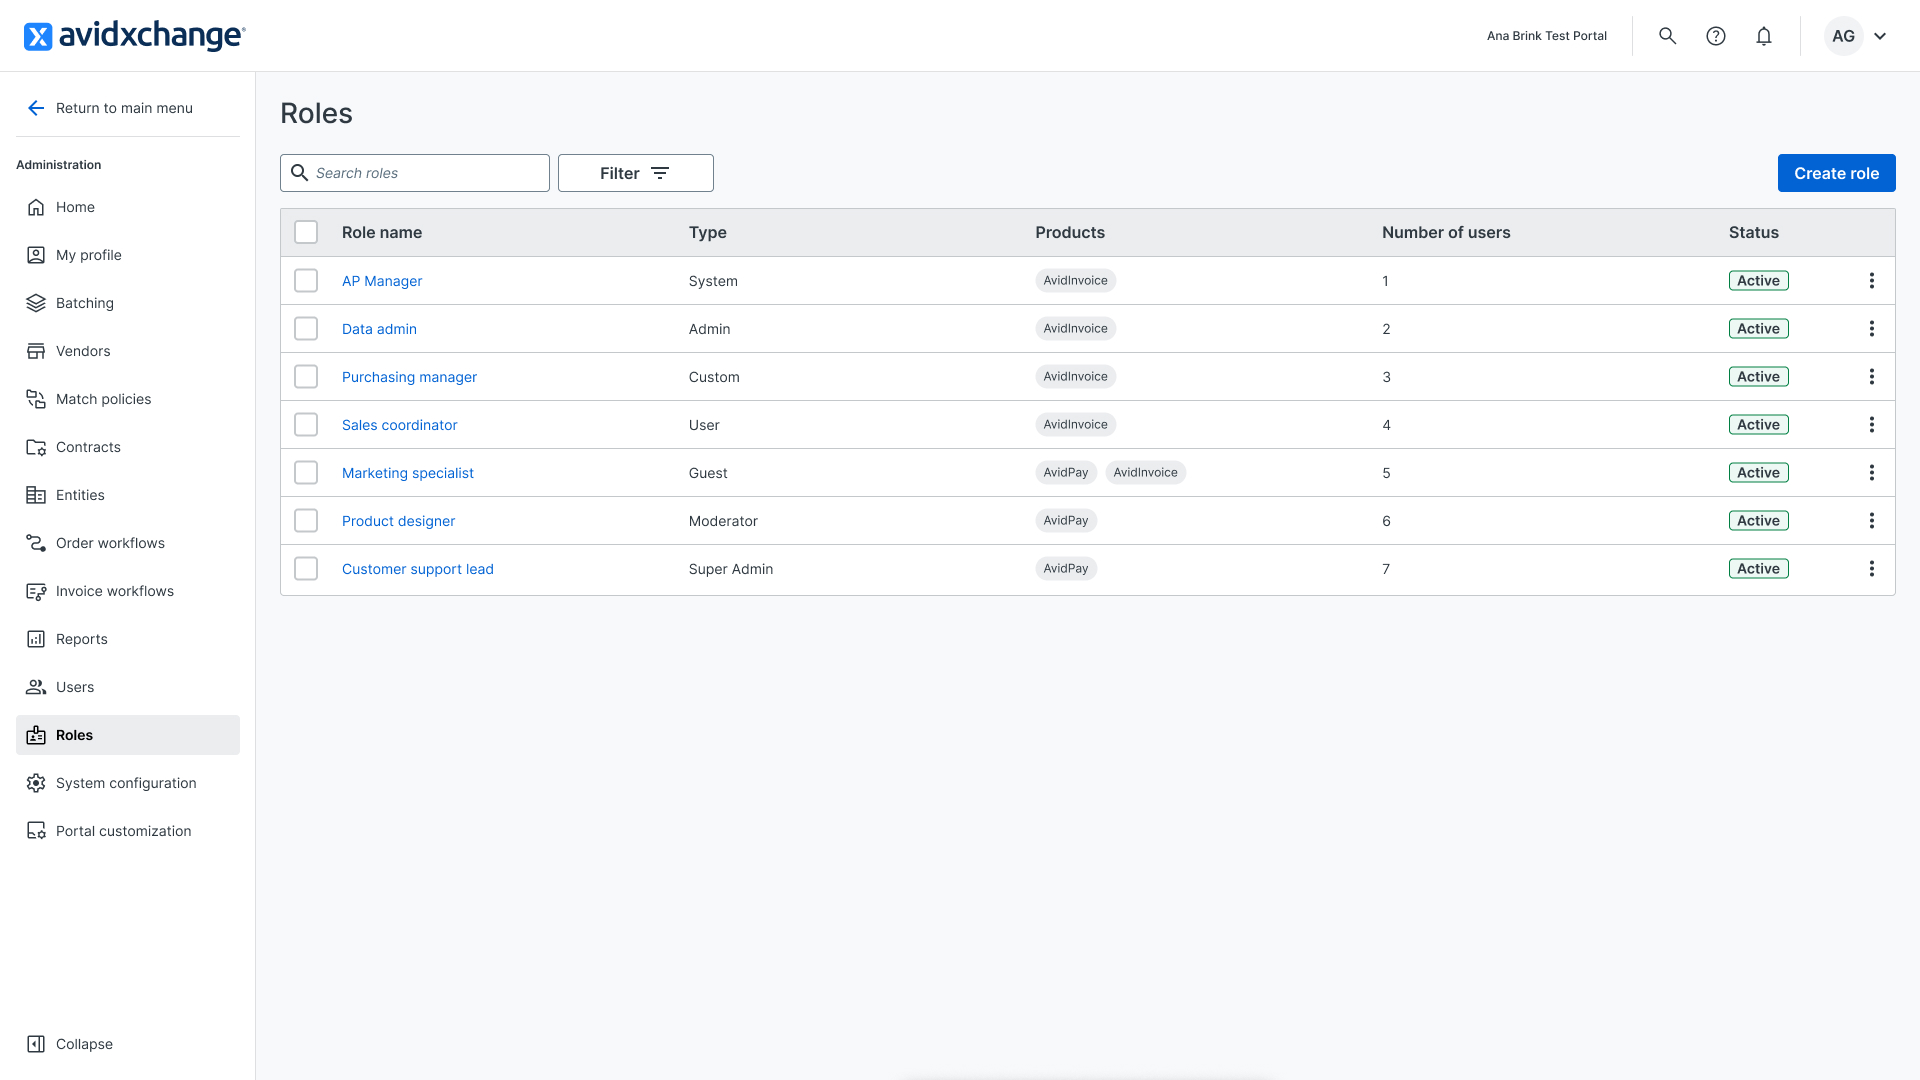The width and height of the screenshot is (1920, 1080).
Task: Open Vendors menu item
Action: click(x=128, y=351)
